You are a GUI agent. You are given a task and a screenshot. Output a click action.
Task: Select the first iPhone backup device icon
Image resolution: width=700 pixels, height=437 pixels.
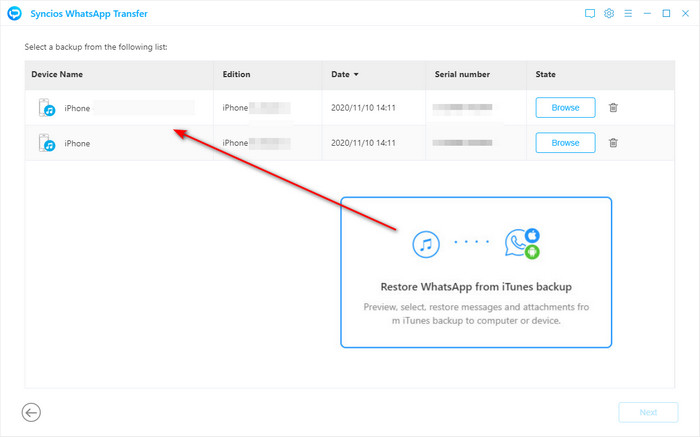47,108
